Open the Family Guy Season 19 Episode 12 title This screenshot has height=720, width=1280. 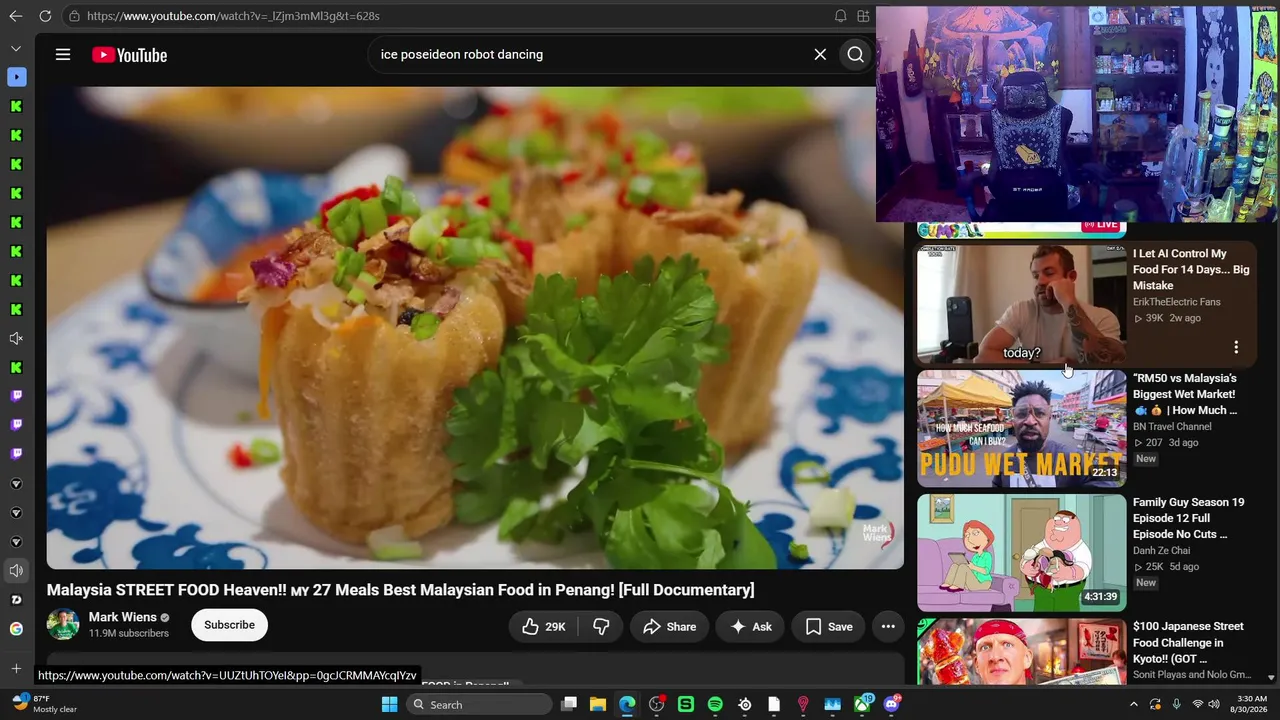tap(1189, 518)
